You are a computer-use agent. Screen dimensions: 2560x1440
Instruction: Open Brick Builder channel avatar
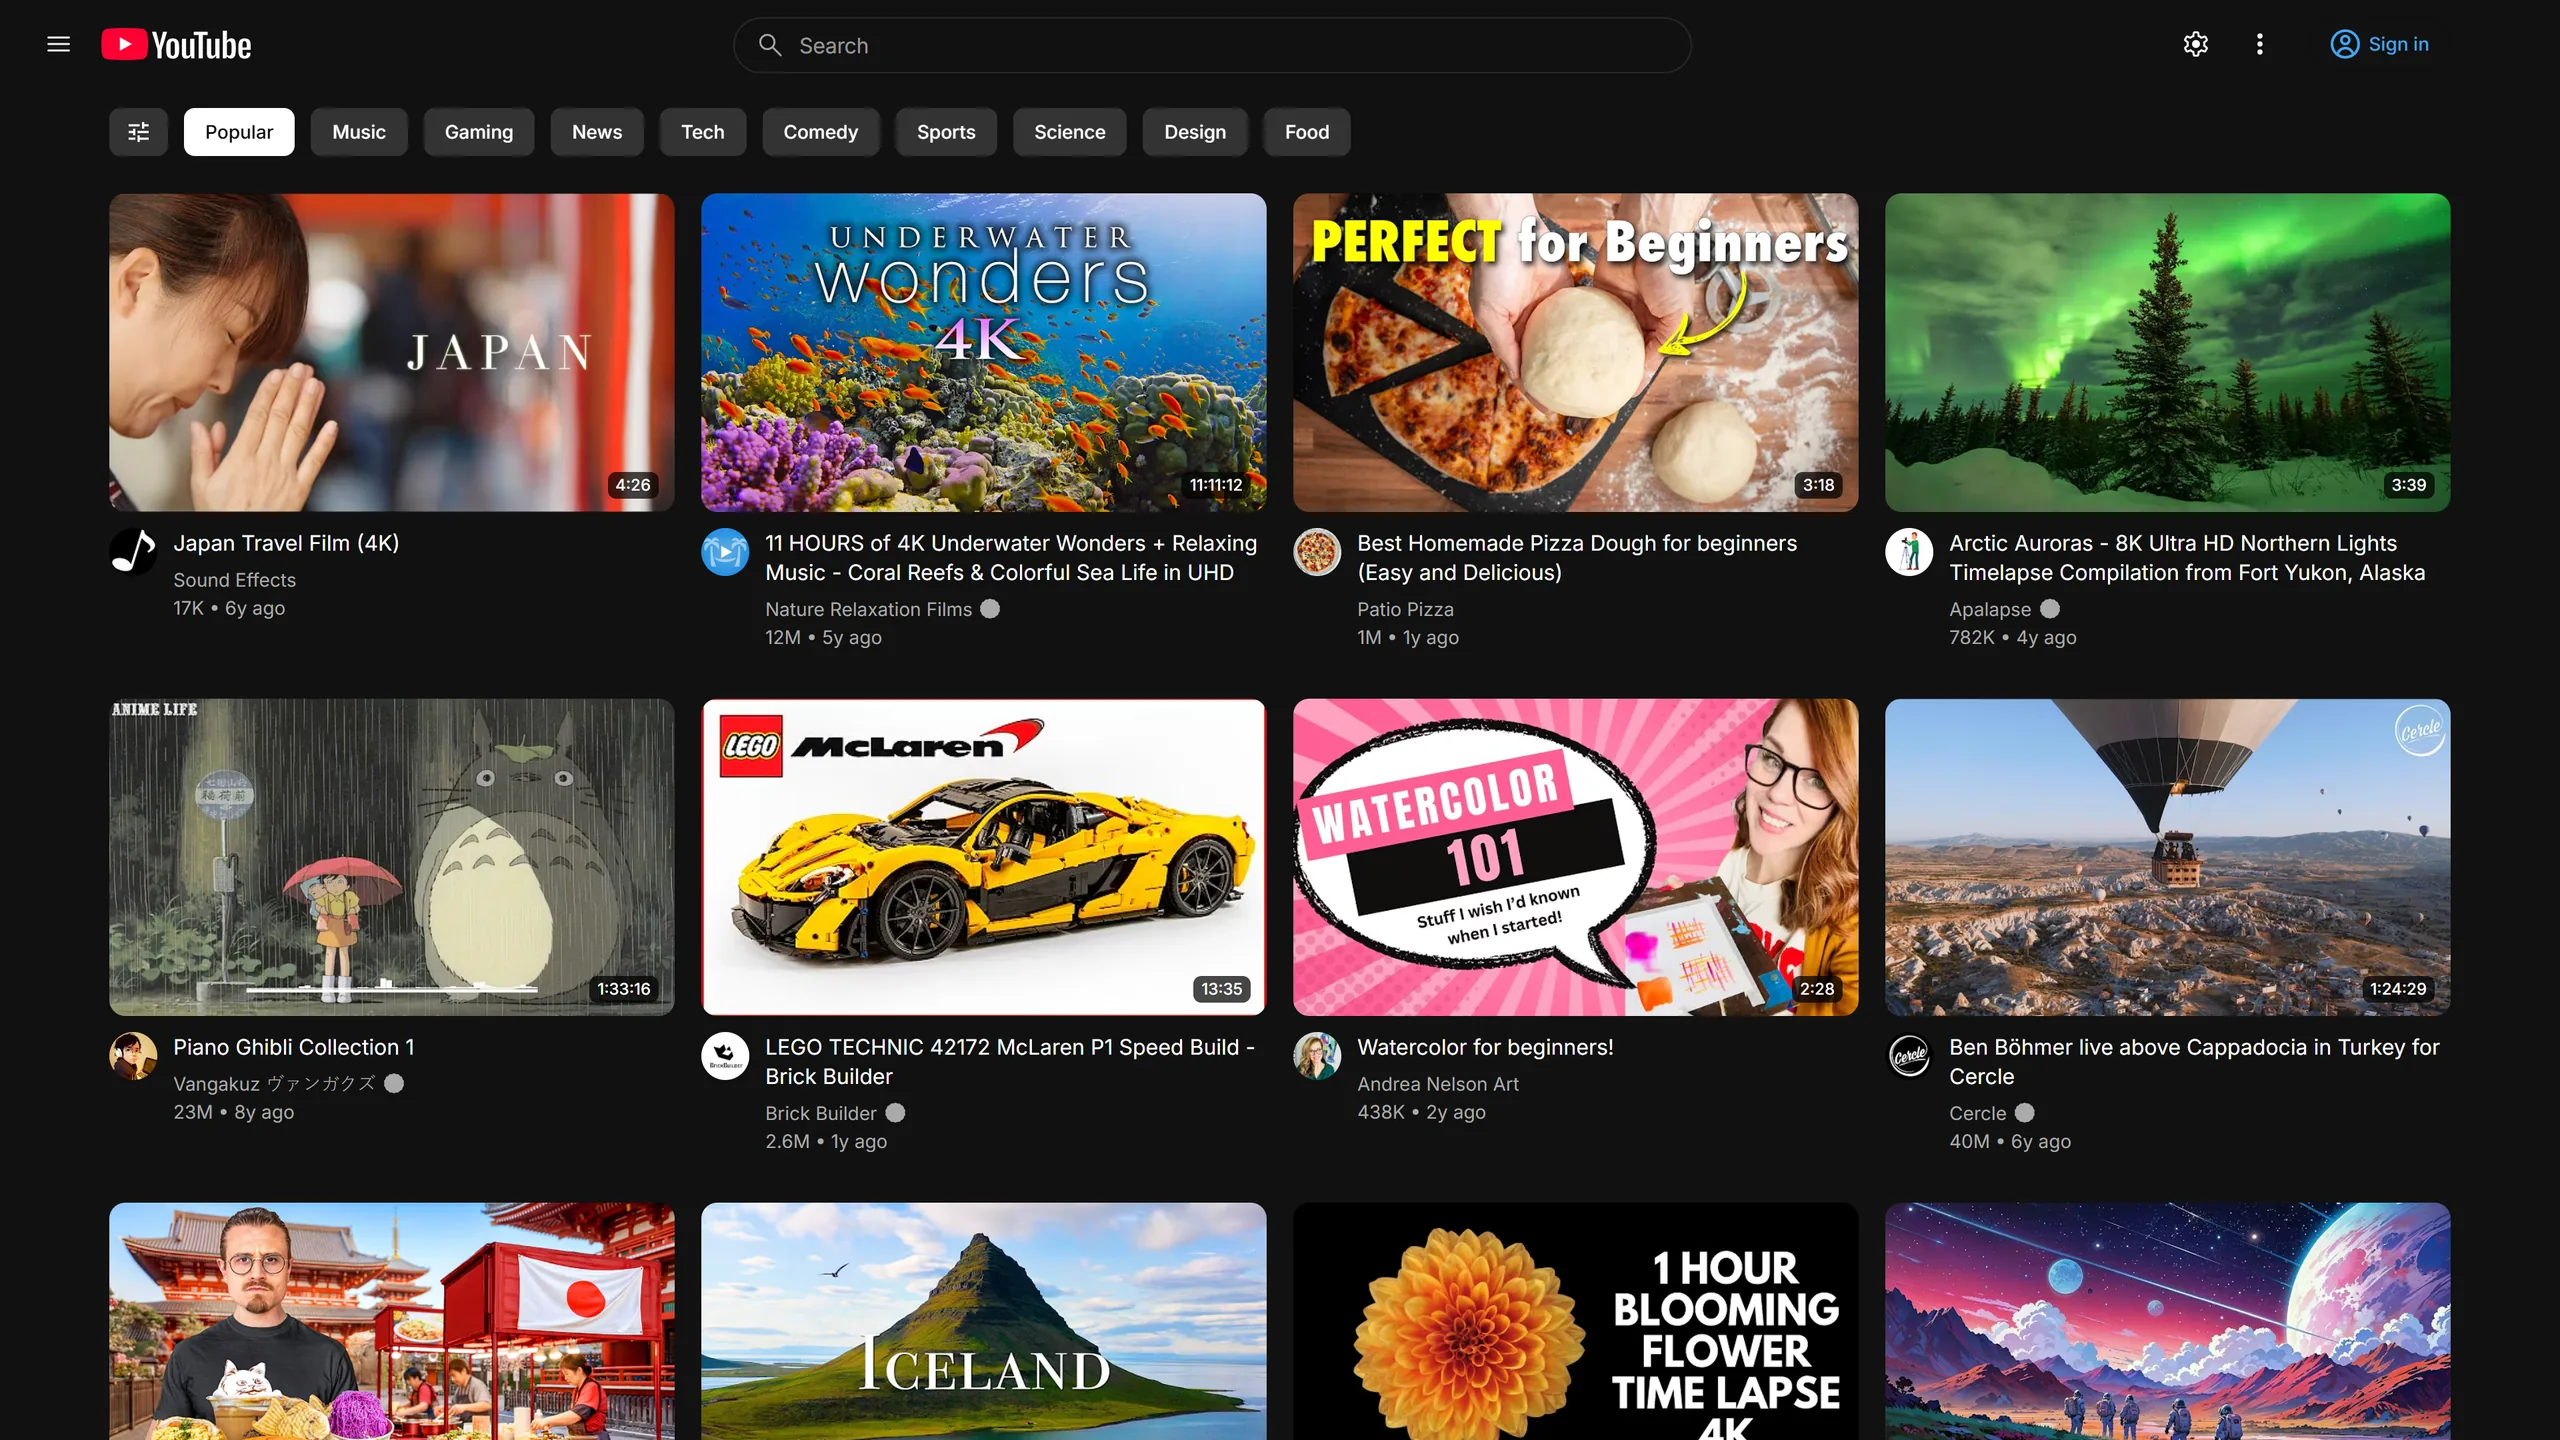pos(725,1056)
